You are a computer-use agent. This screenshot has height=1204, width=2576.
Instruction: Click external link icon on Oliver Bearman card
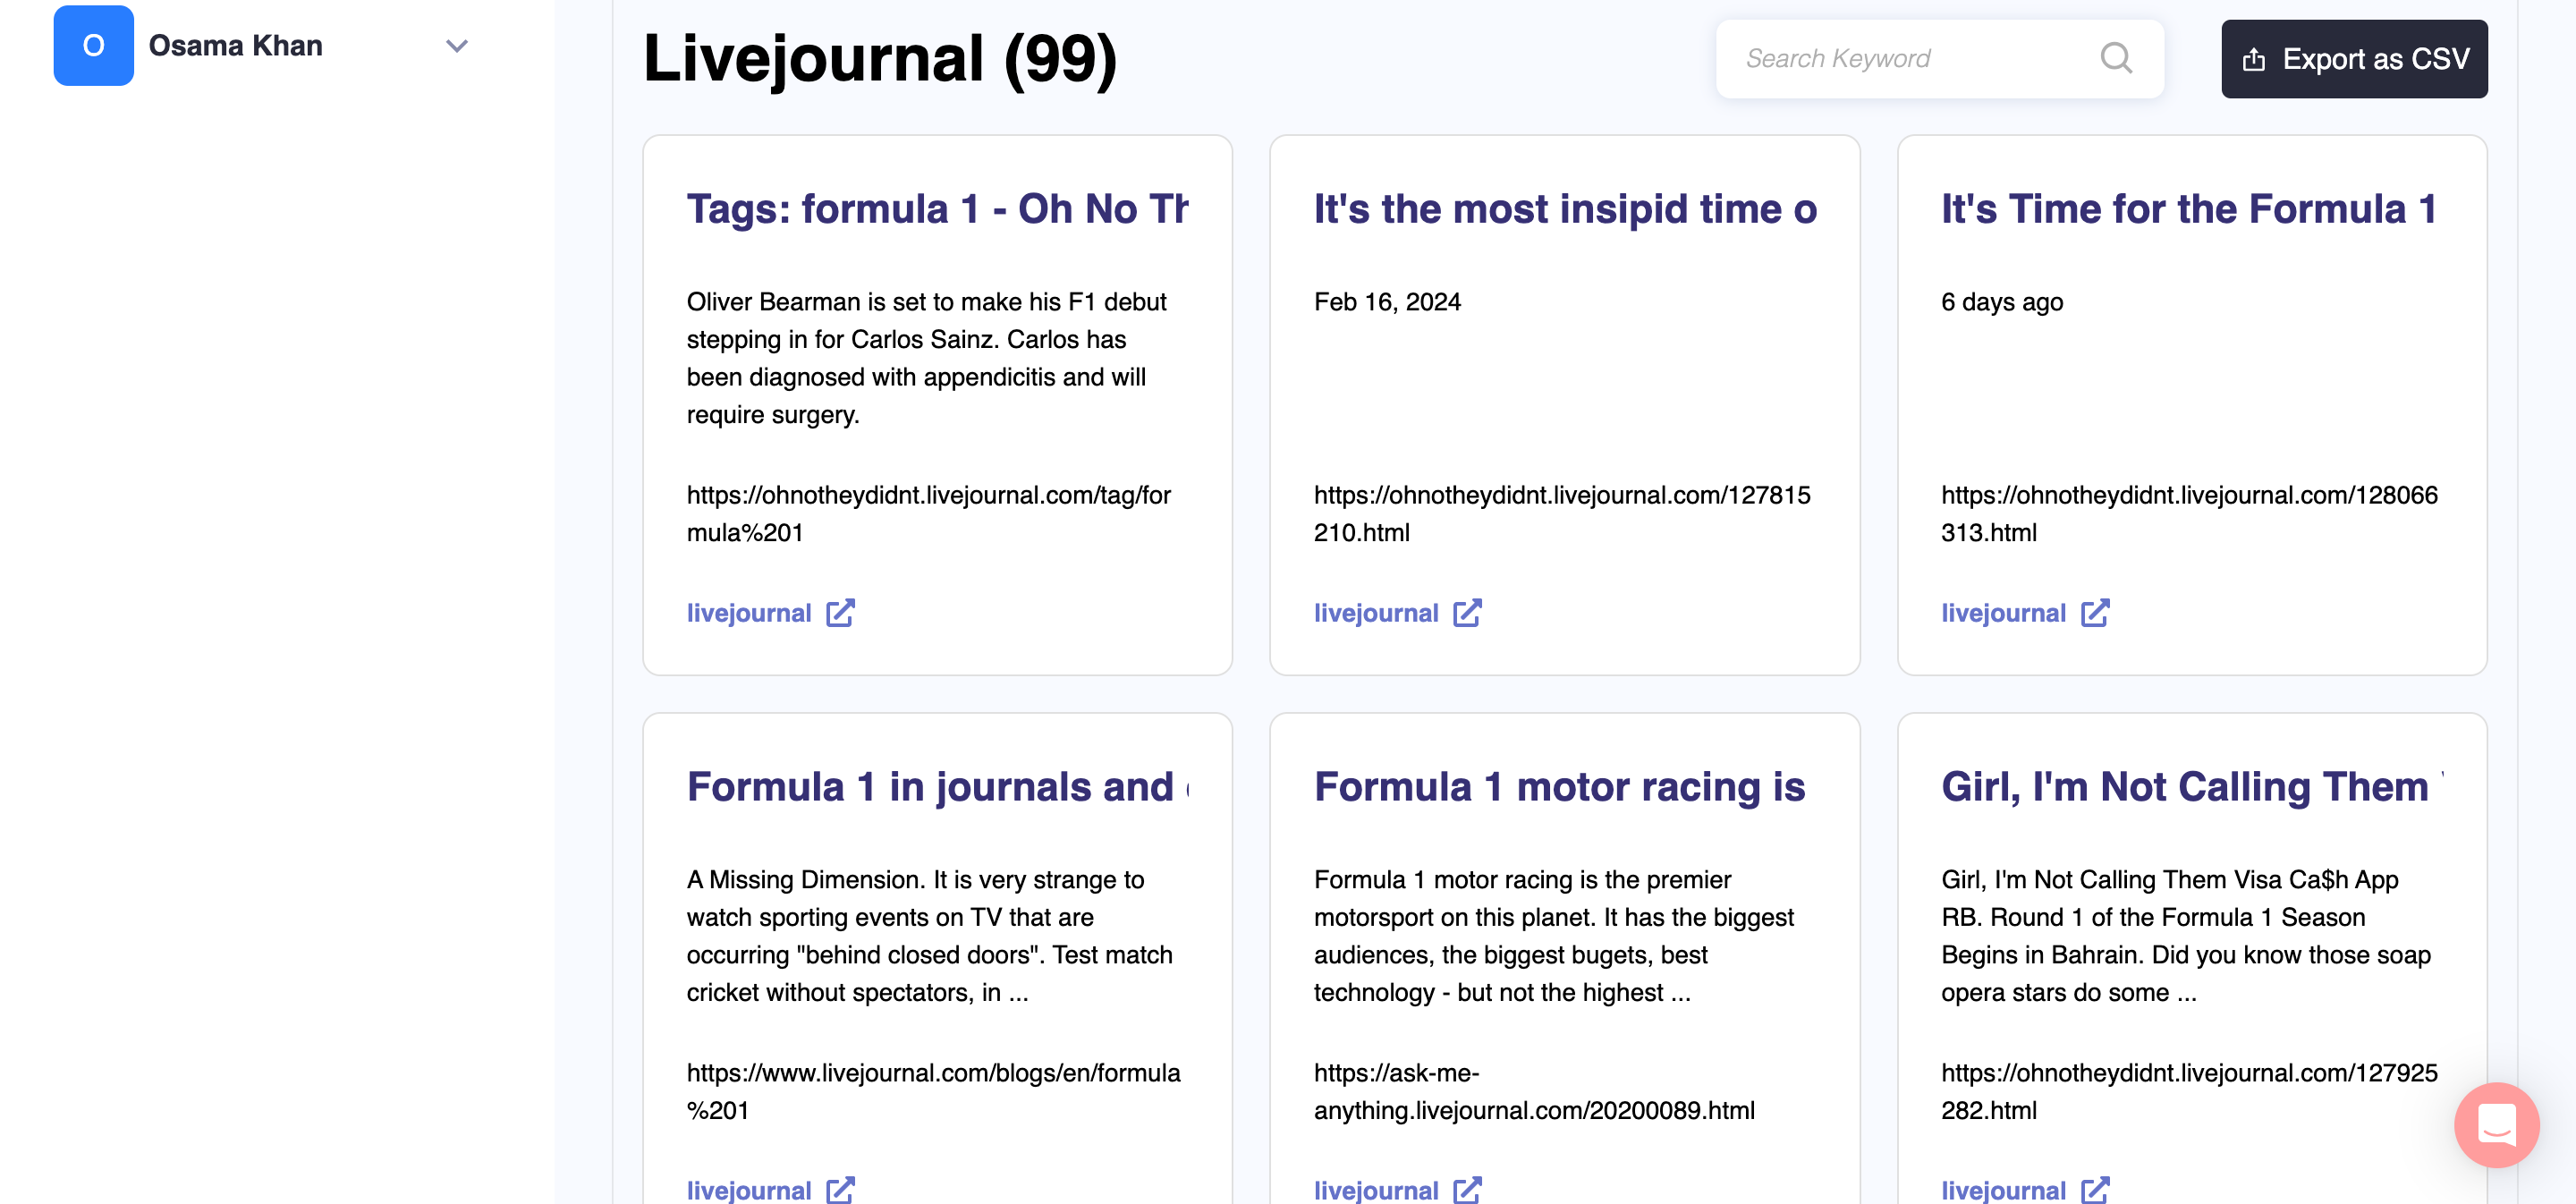coord(840,613)
